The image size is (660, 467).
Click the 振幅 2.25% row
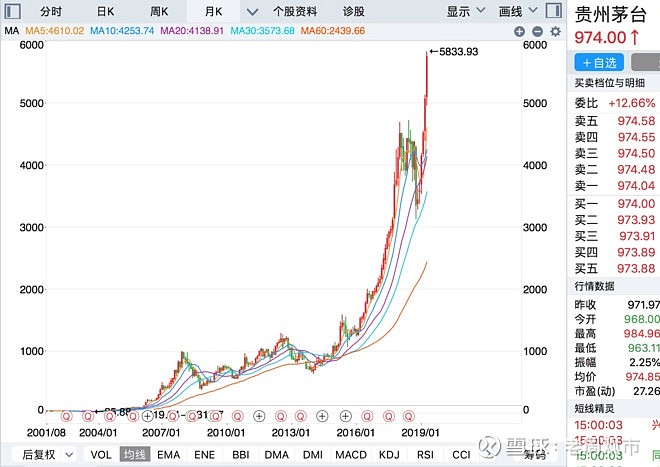point(617,362)
